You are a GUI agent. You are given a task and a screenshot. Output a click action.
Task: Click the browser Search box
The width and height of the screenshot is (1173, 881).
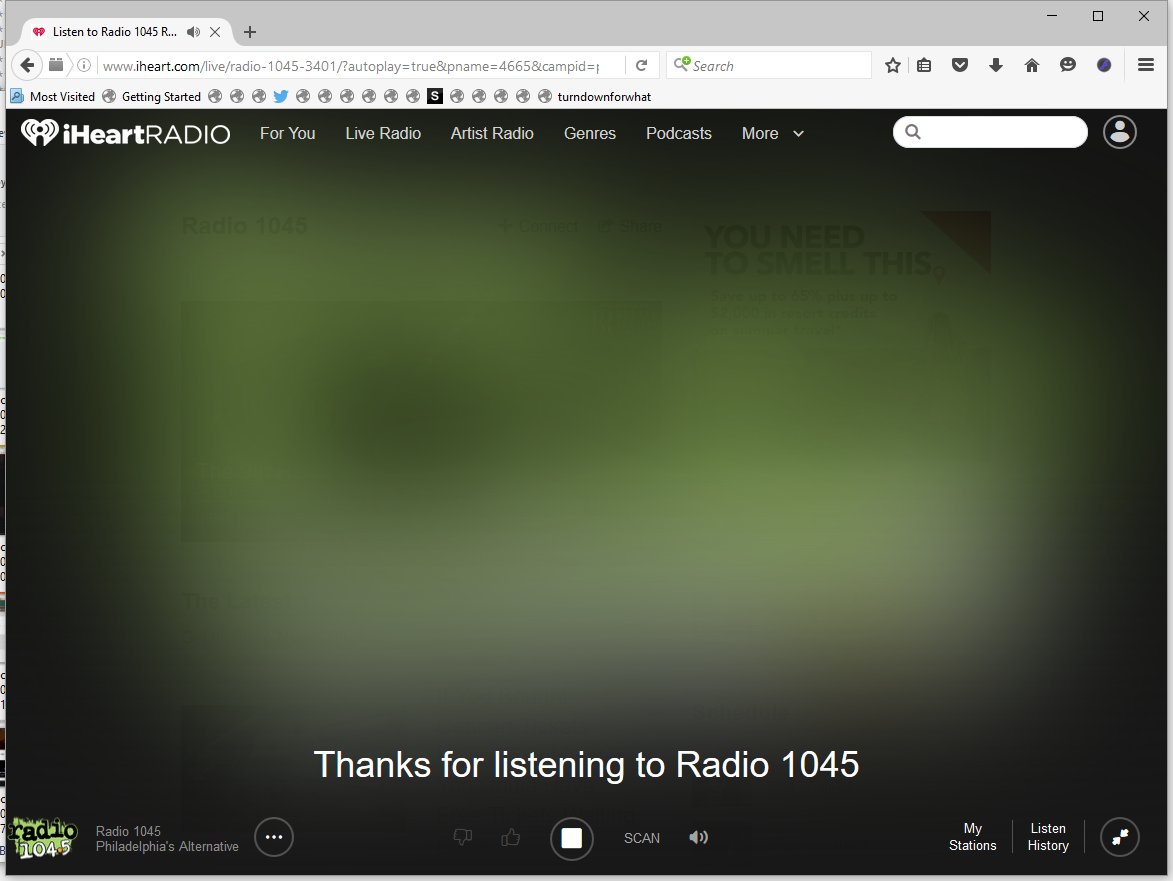(769, 65)
